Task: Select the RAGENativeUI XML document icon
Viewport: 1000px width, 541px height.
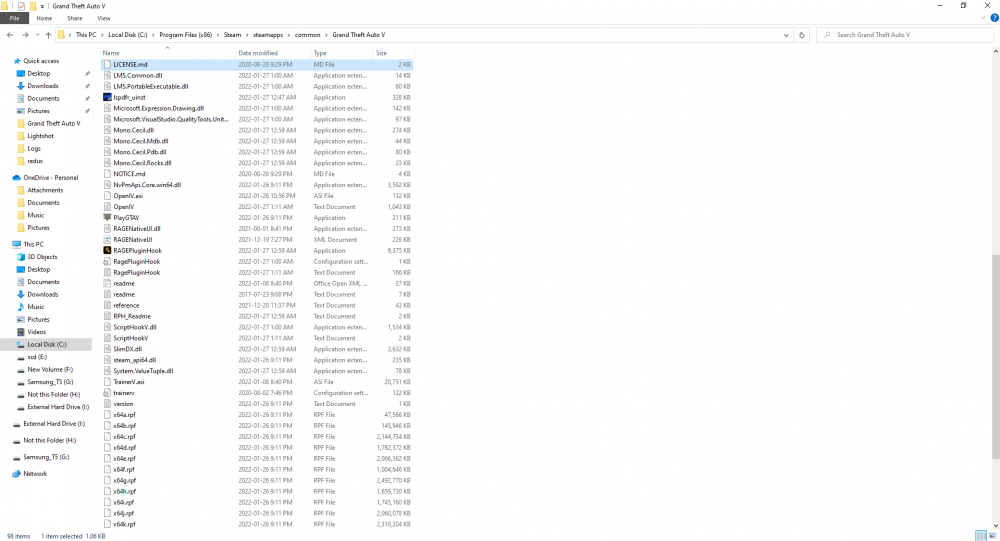Action: click(x=107, y=240)
